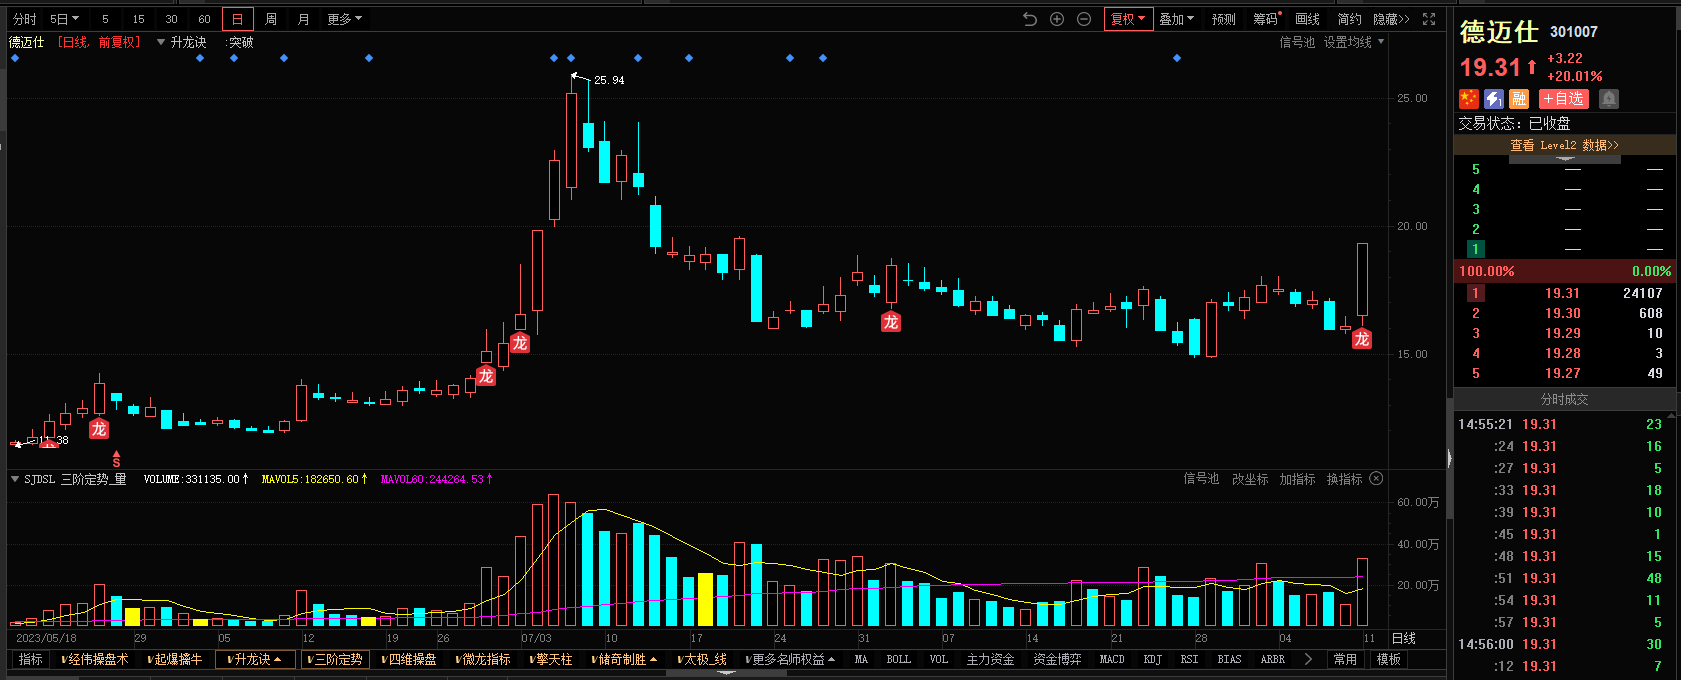The height and width of the screenshot is (680, 1681).
Task: Select the 5 minute period
Action: tap(105, 19)
